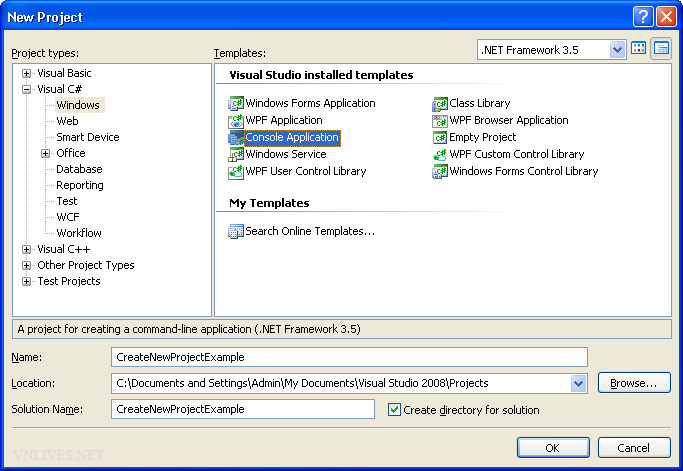Viewport: 683px width, 471px height.
Task: Expand the Test Projects node
Action: [27, 281]
